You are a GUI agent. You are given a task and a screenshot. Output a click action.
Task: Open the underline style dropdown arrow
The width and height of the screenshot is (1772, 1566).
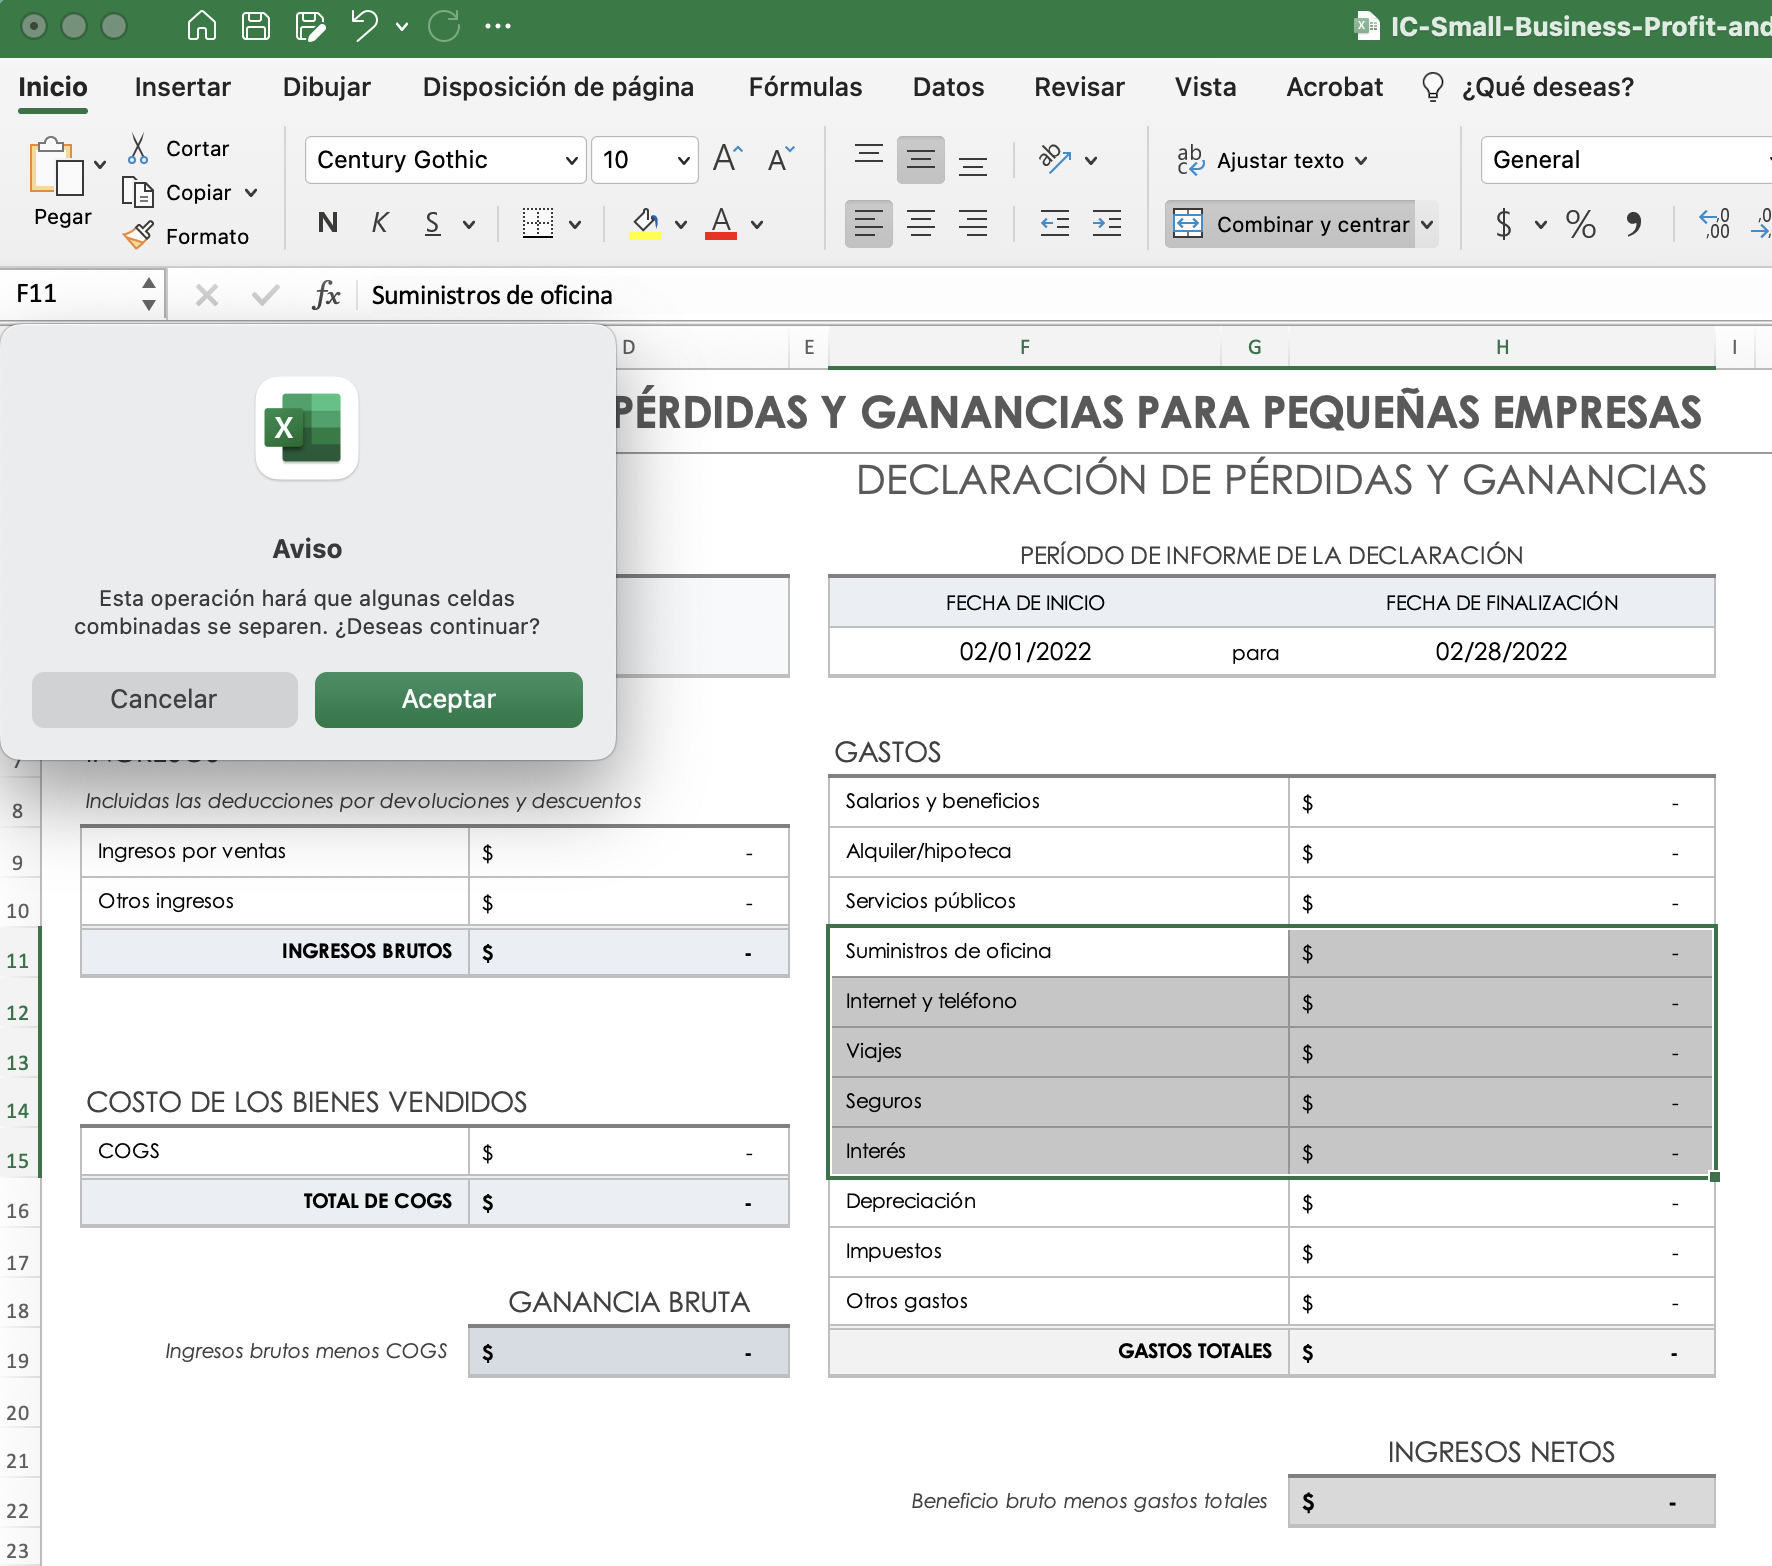468,224
